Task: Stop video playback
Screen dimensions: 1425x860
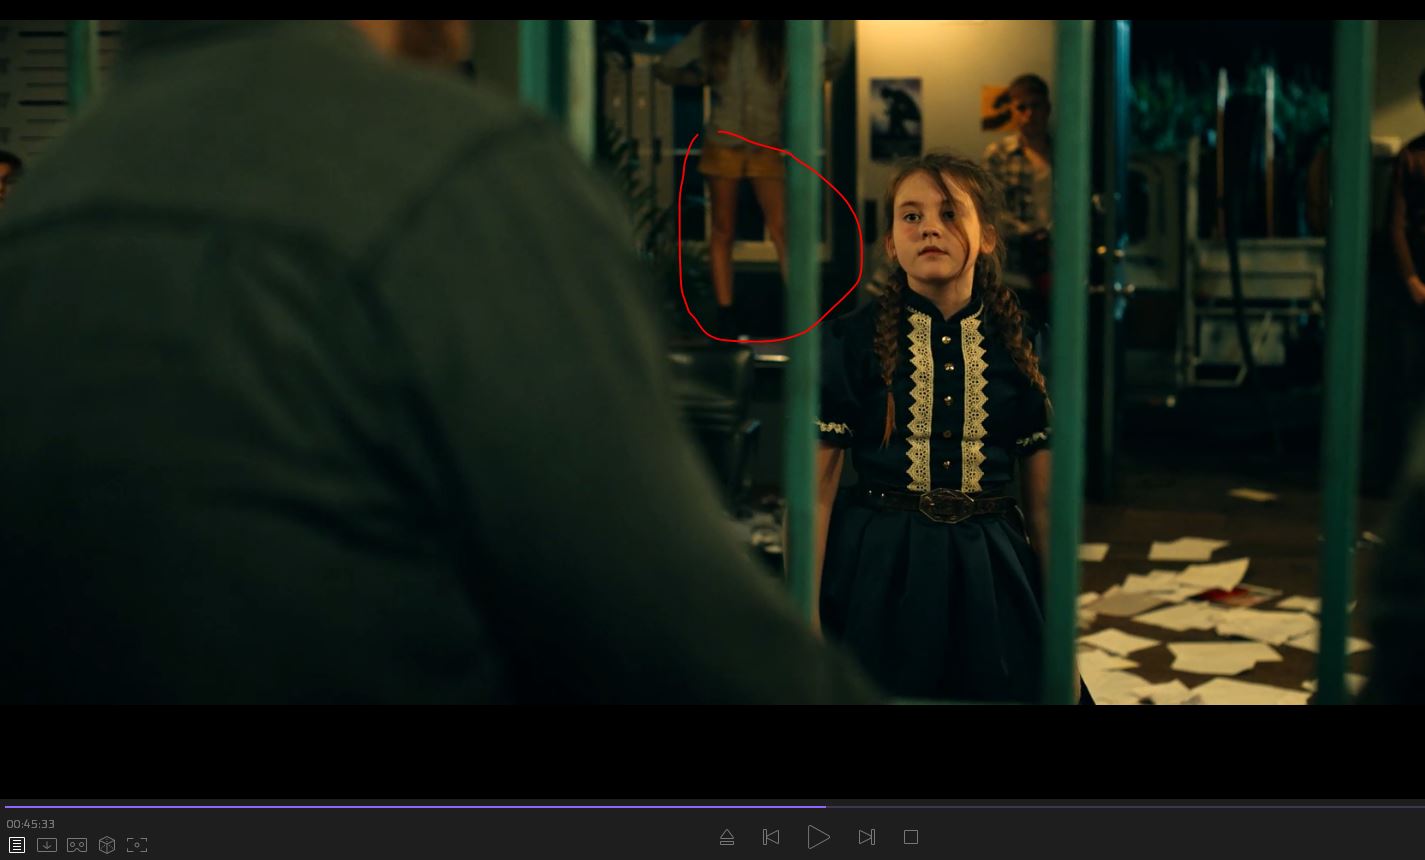Action: tap(911, 837)
